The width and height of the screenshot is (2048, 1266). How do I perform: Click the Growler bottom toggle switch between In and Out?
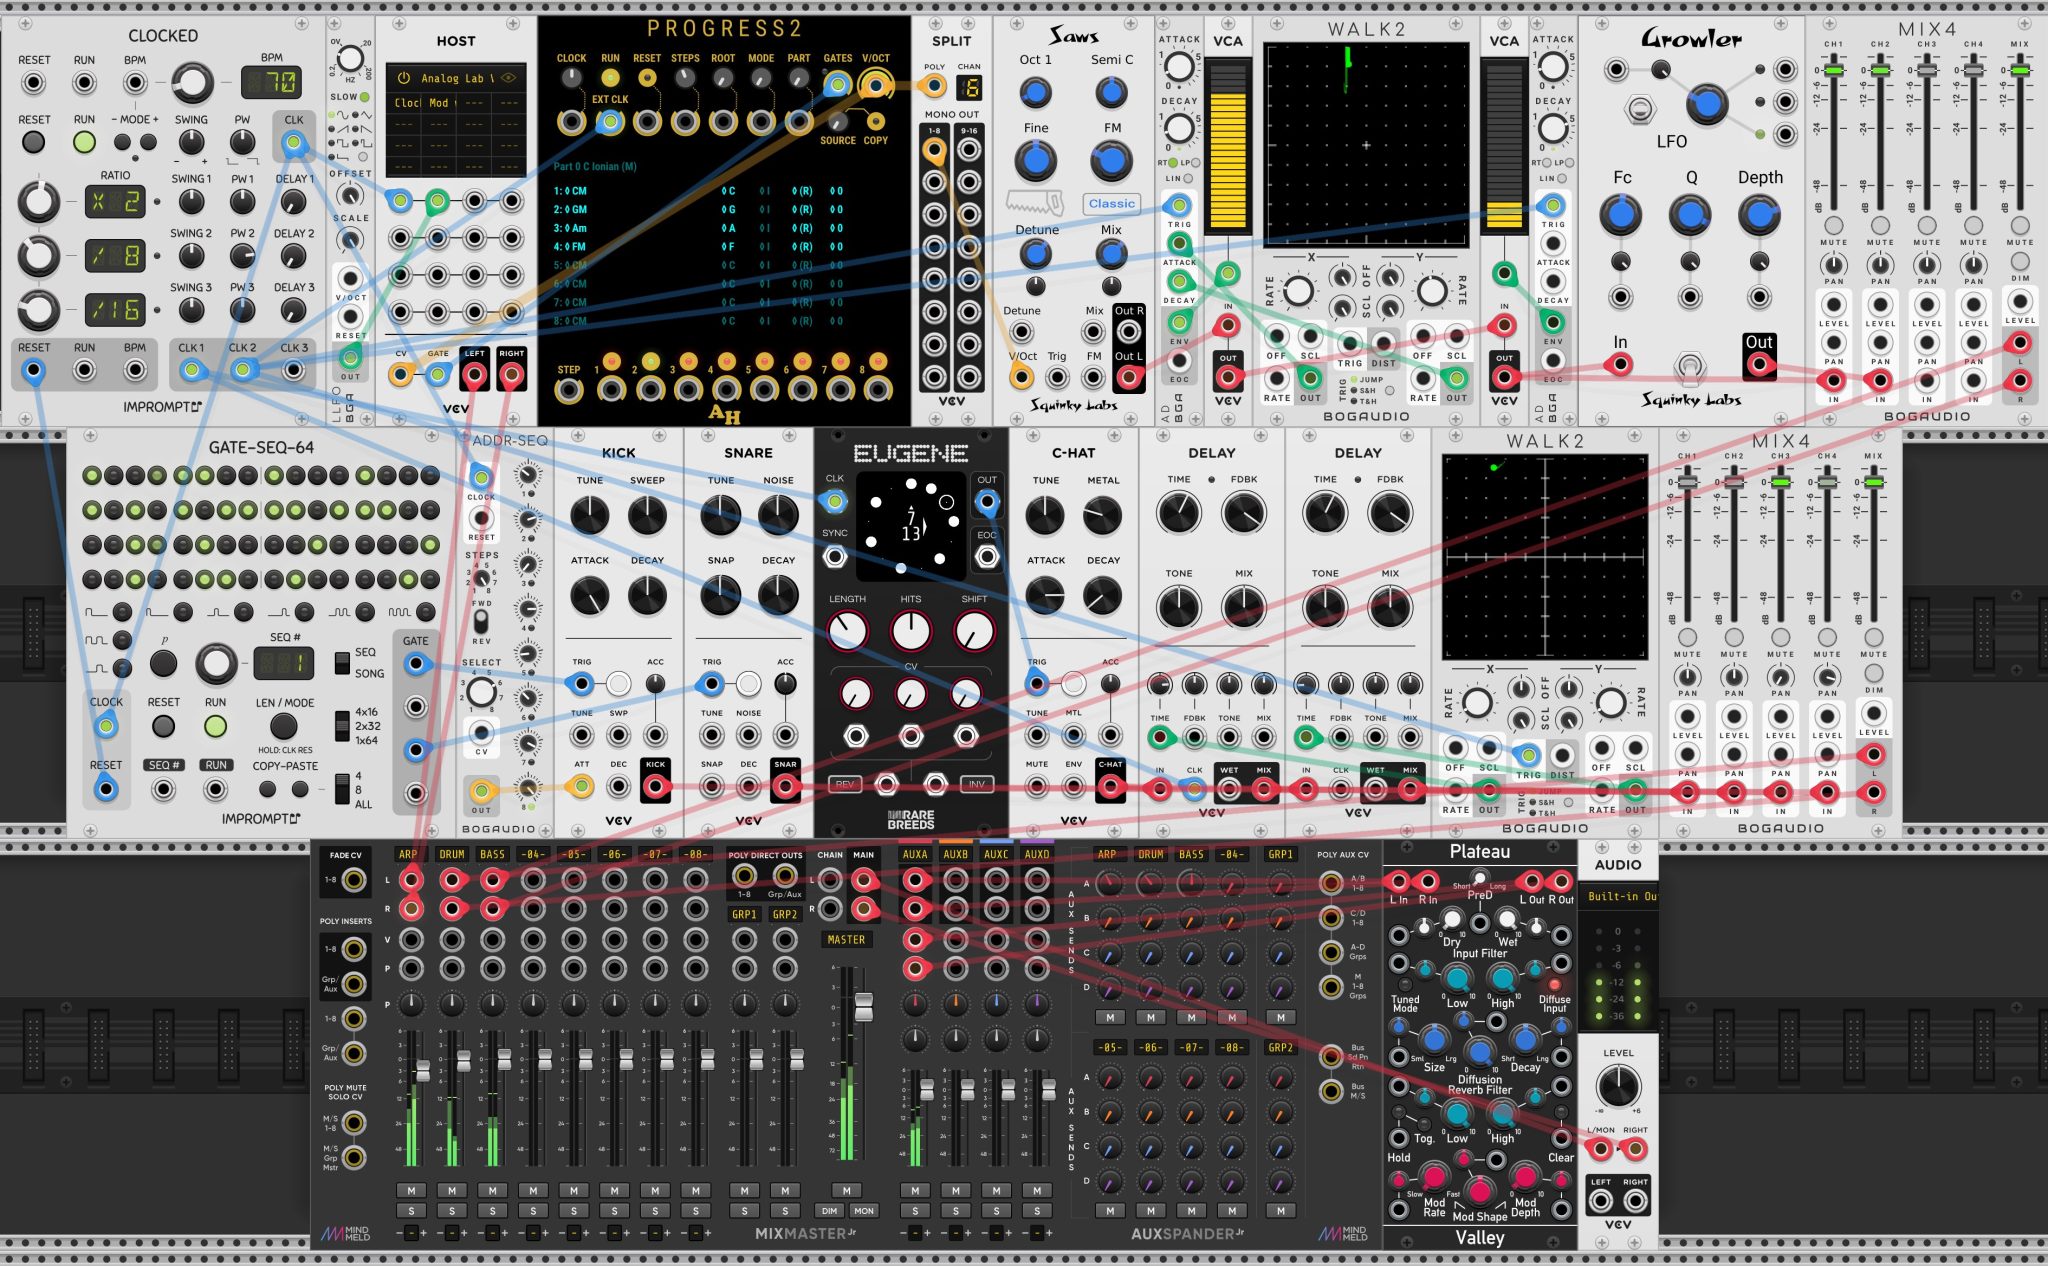[1689, 367]
